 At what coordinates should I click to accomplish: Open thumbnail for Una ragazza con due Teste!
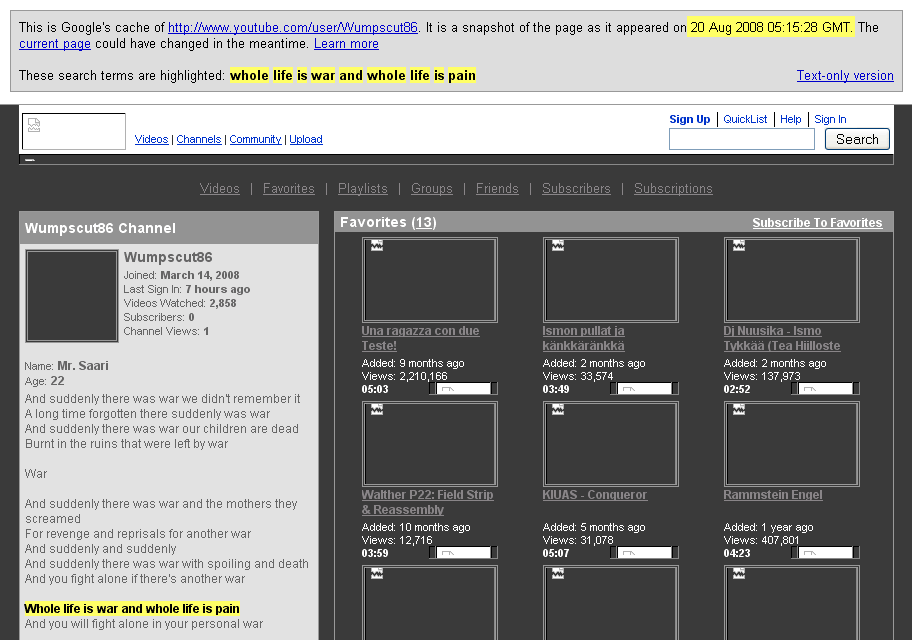click(429, 280)
